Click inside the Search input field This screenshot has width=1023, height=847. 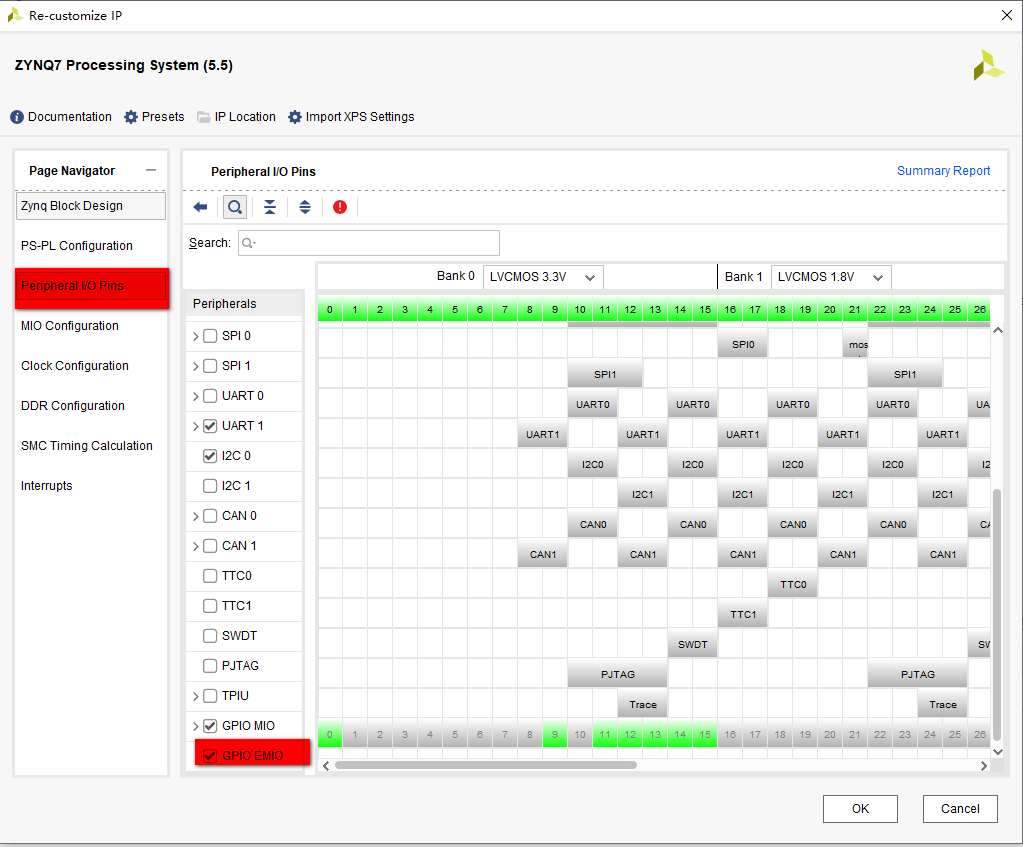tap(369, 243)
